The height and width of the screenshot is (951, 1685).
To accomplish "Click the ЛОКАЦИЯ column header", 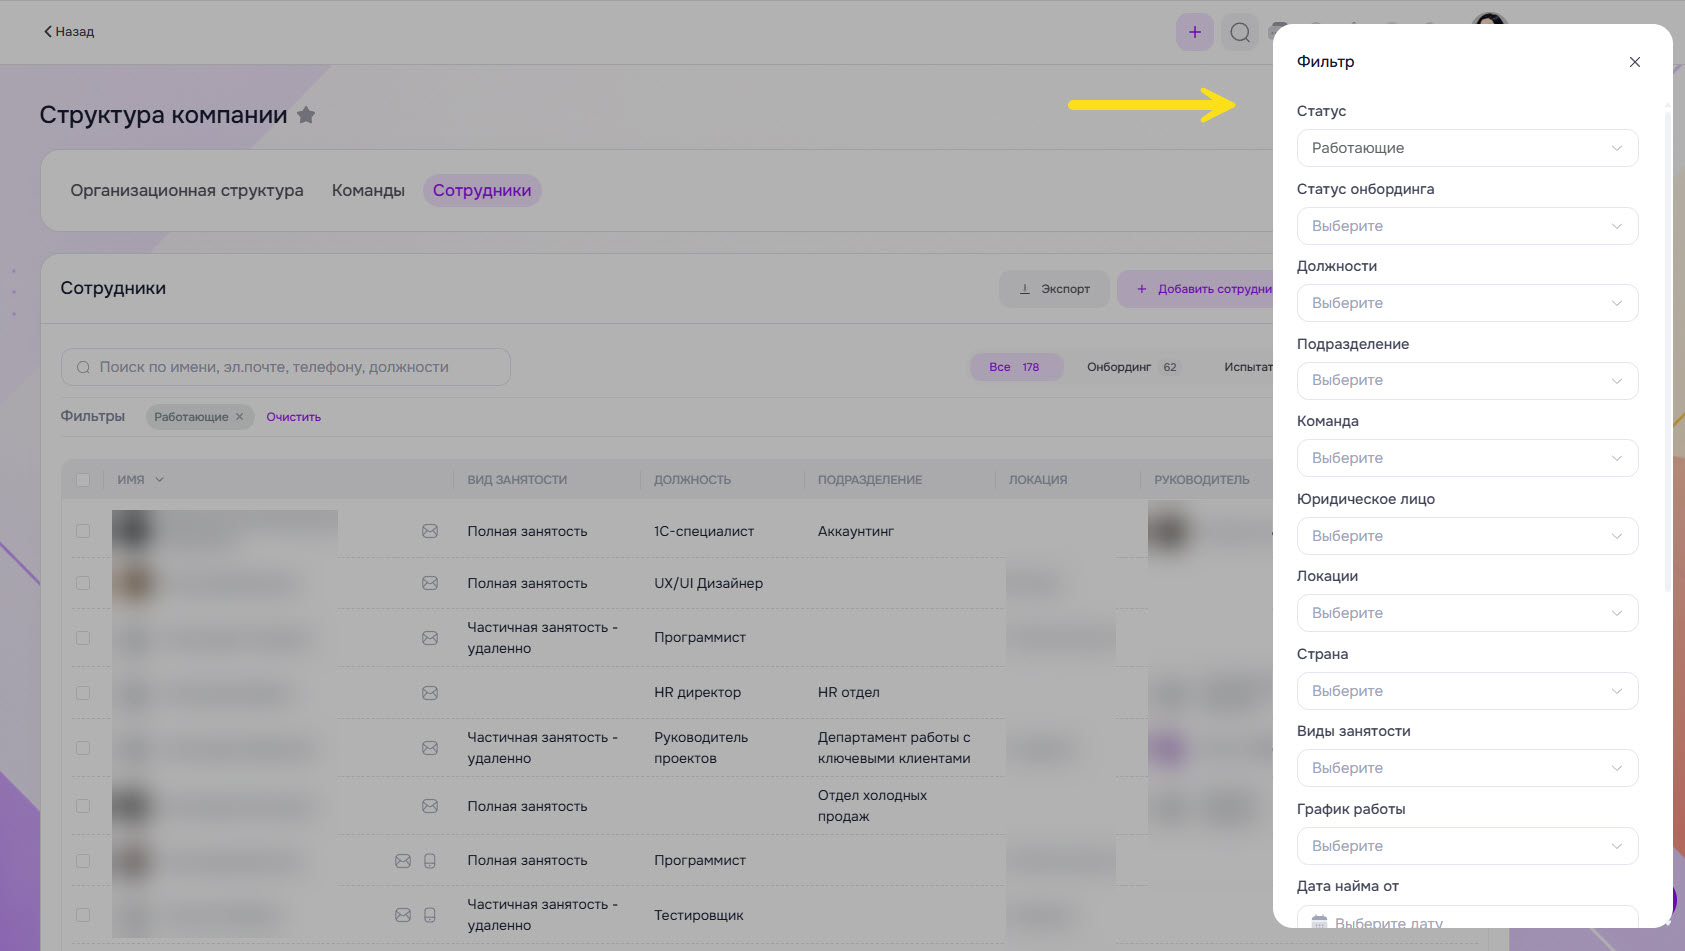I will [x=1038, y=480].
